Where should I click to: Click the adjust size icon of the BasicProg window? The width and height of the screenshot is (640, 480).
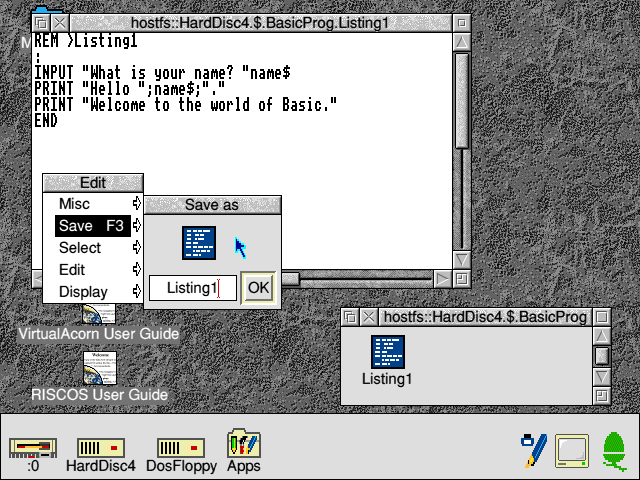[602, 396]
